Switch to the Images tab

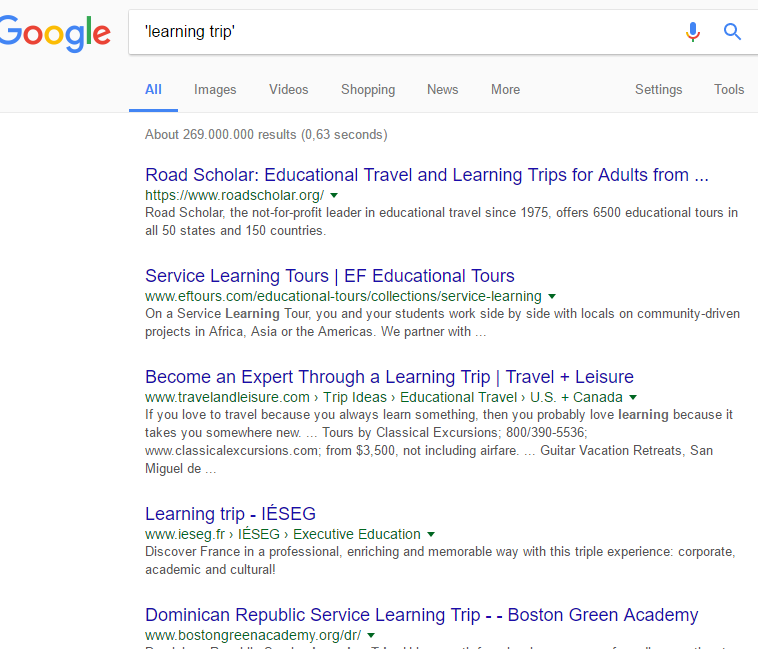point(215,89)
